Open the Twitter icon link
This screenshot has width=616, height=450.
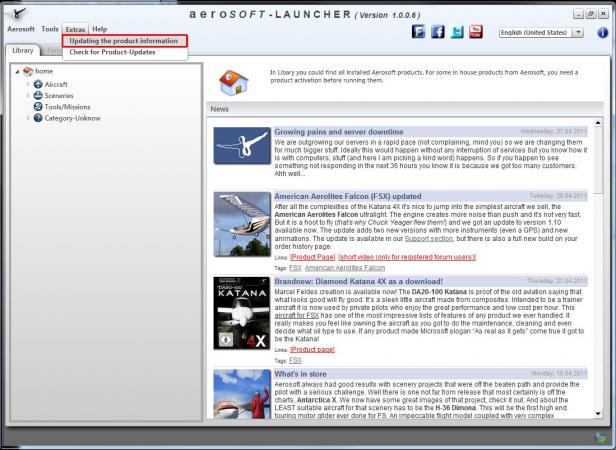point(457,31)
